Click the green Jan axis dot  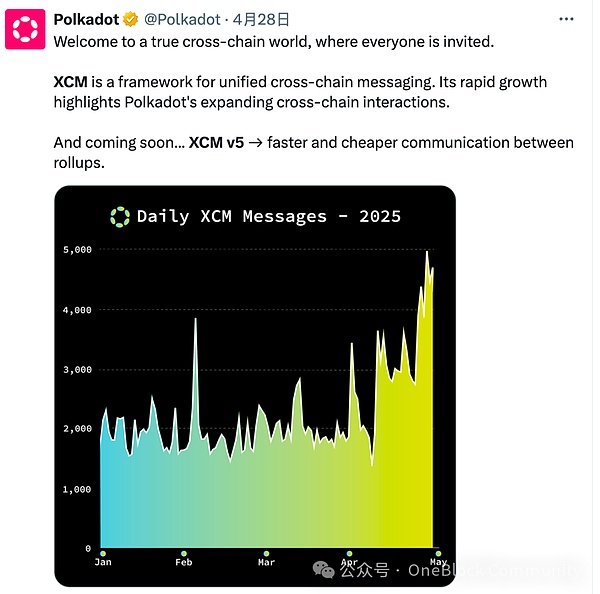click(x=102, y=553)
